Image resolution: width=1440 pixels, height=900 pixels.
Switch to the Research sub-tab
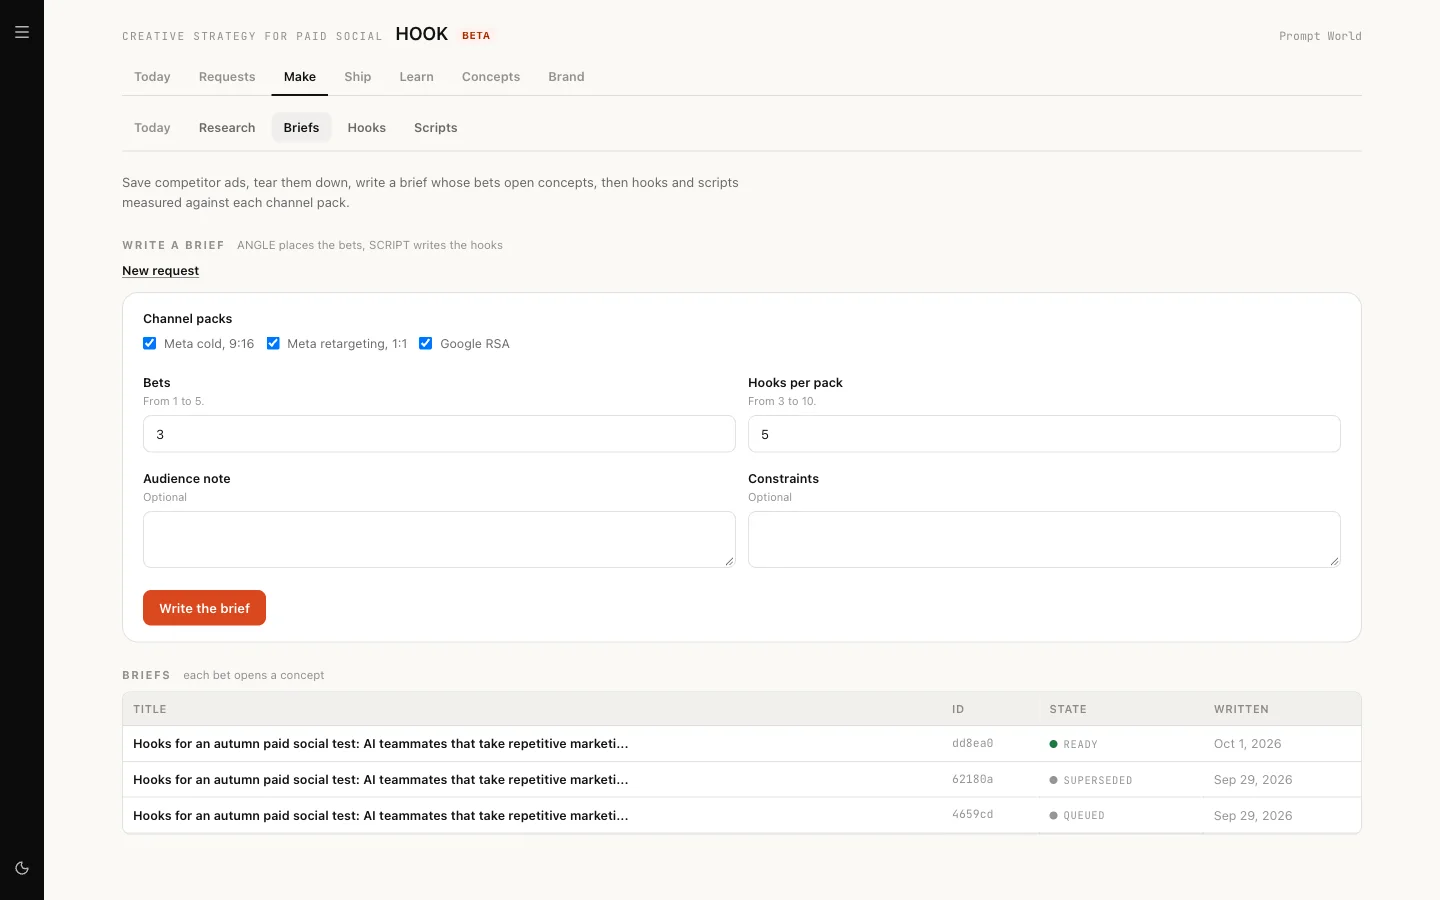[227, 128]
